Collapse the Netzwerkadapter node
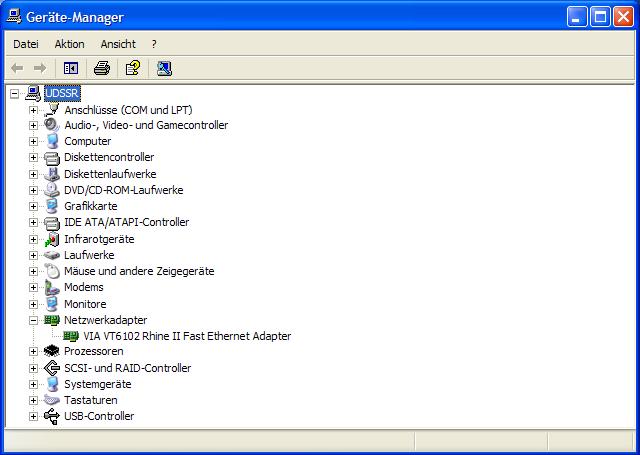 (x=33, y=320)
